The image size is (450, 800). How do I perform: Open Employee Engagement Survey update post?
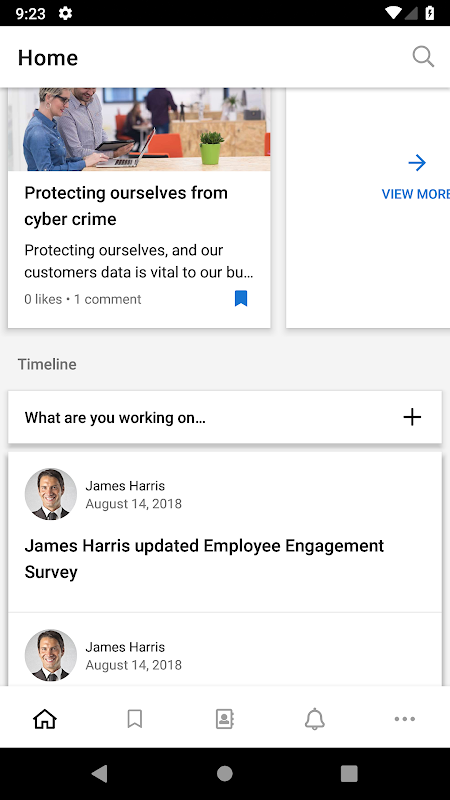tap(204, 559)
